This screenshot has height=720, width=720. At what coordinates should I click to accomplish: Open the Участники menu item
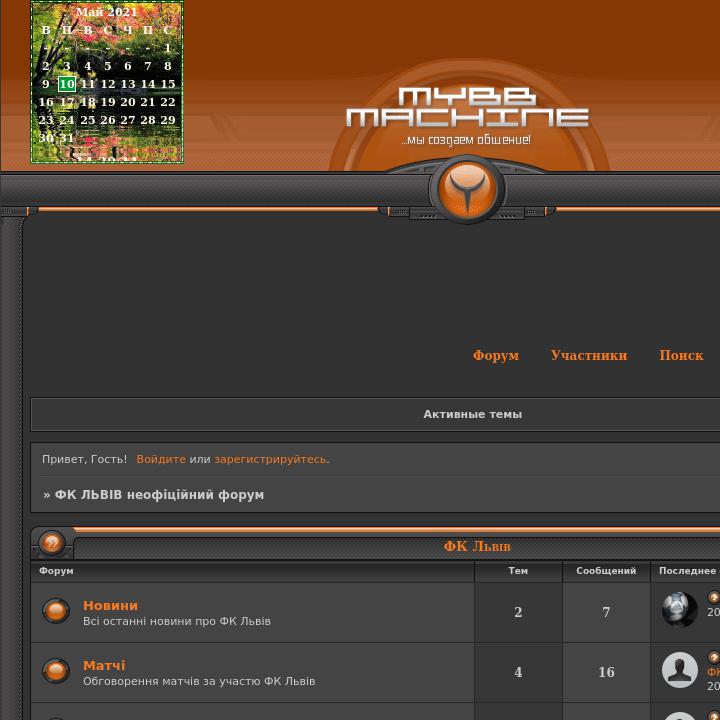(589, 355)
